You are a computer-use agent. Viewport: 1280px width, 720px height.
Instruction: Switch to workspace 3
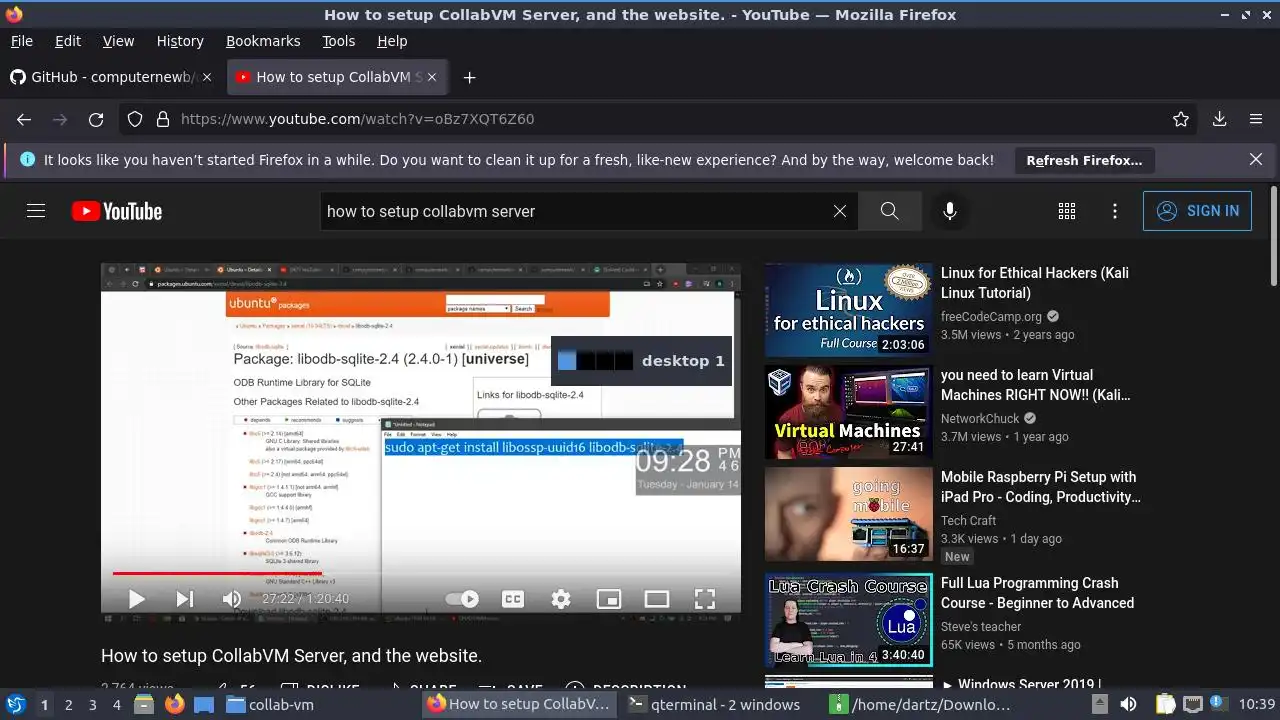[92, 704]
